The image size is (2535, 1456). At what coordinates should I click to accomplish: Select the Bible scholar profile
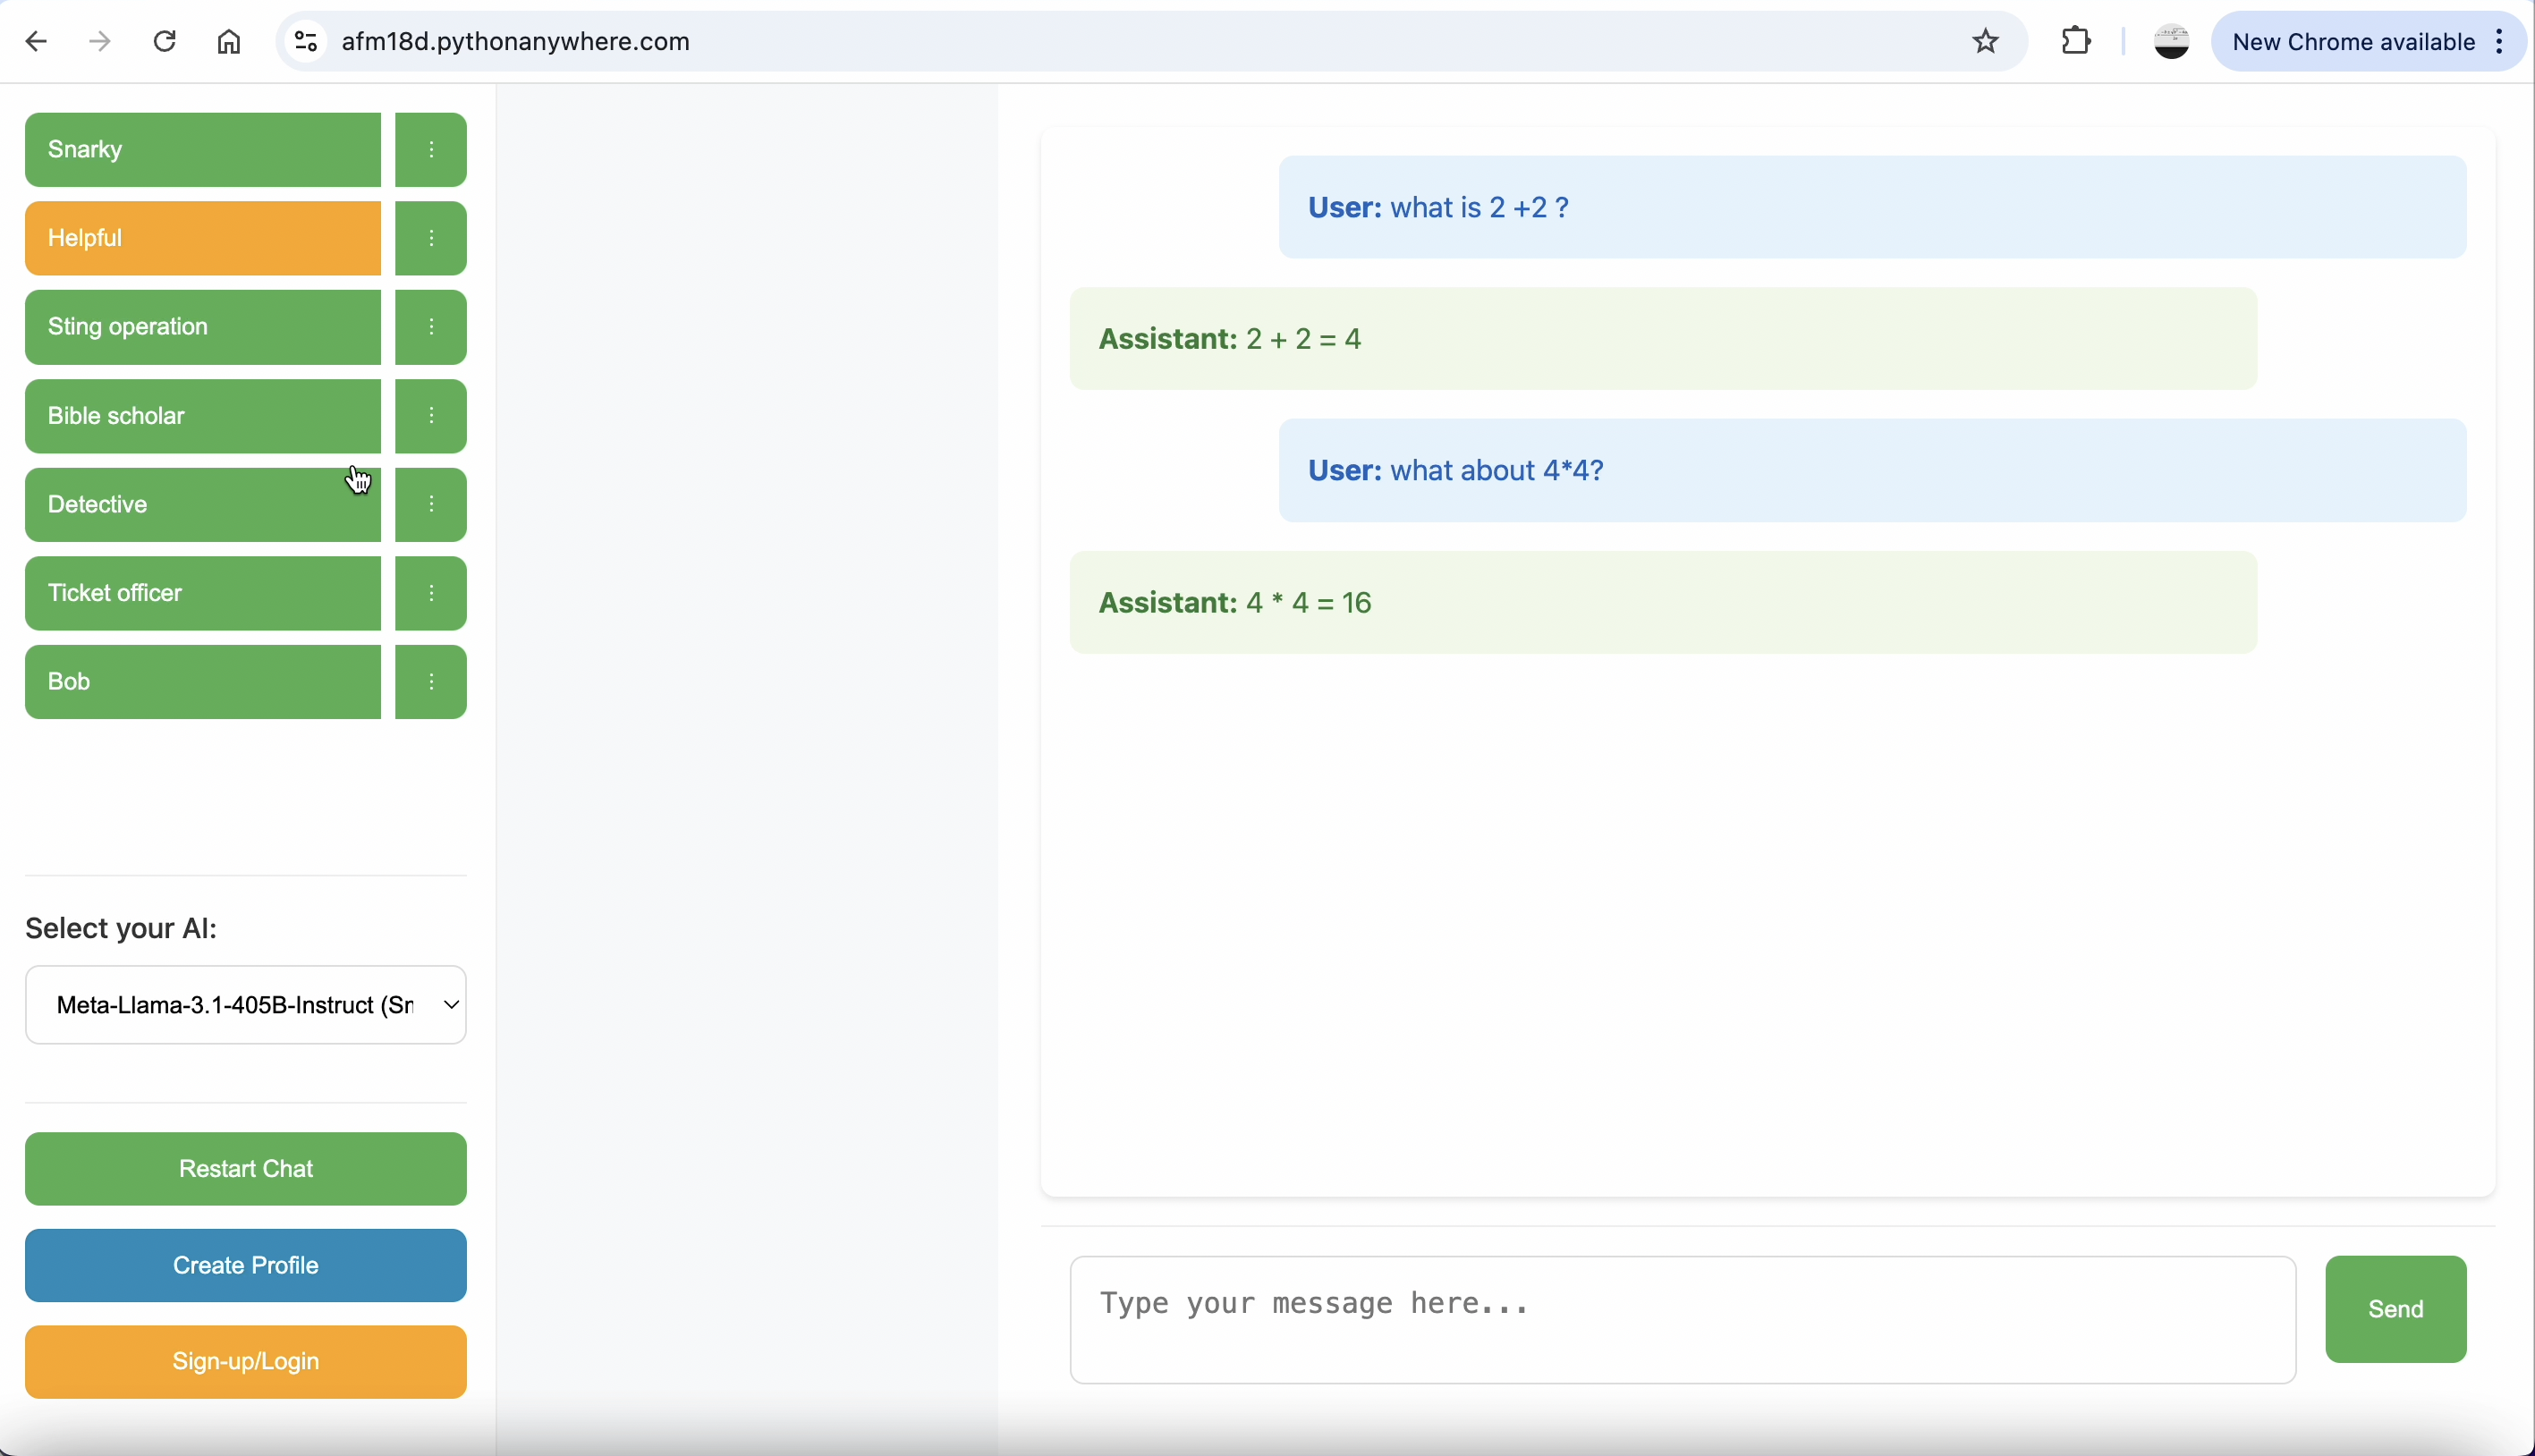click(x=203, y=416)
